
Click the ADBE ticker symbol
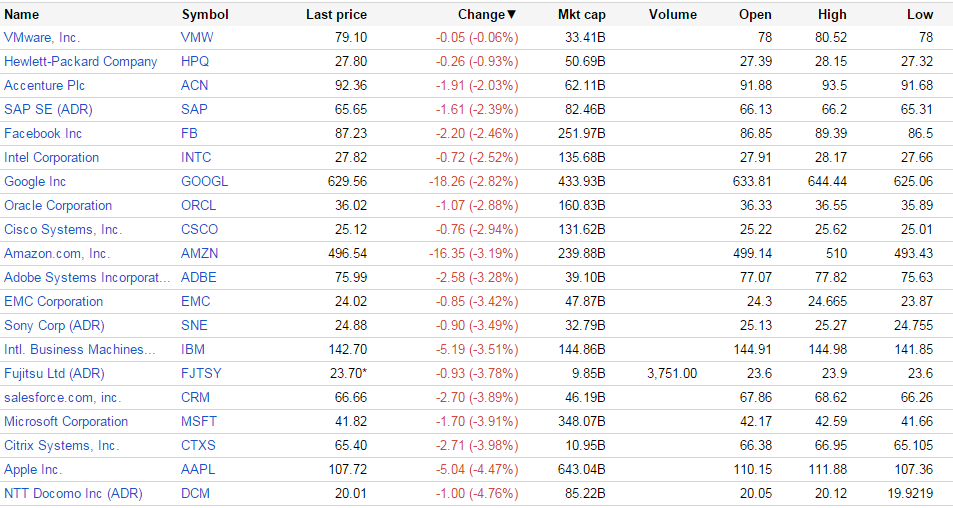199,277
